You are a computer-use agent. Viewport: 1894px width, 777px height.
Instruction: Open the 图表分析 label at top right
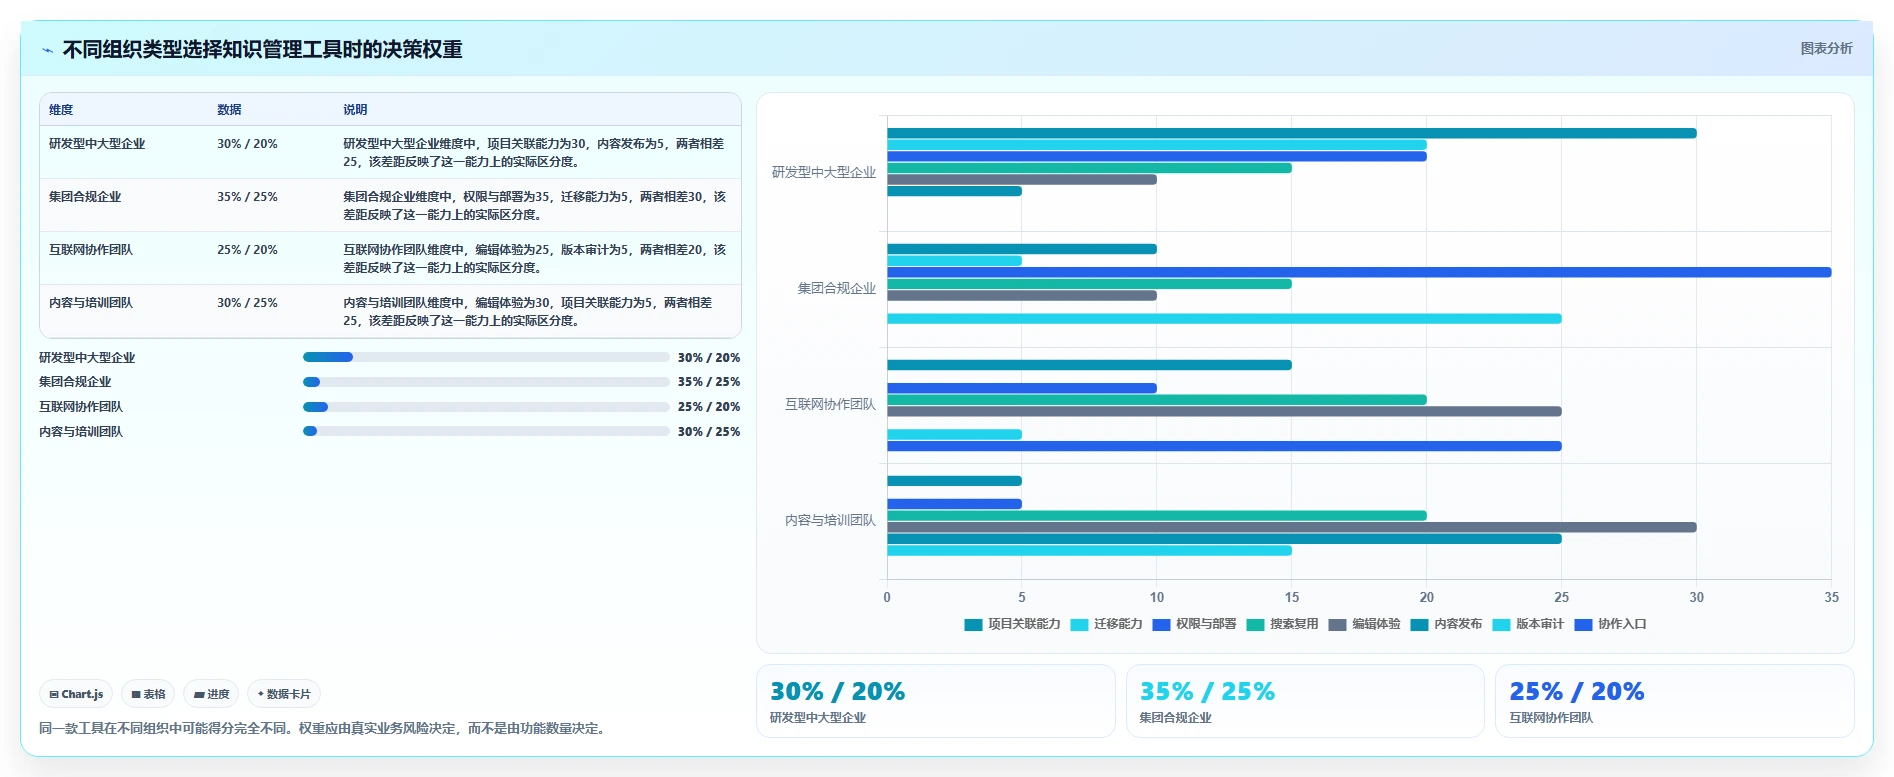coord(1826,48)
